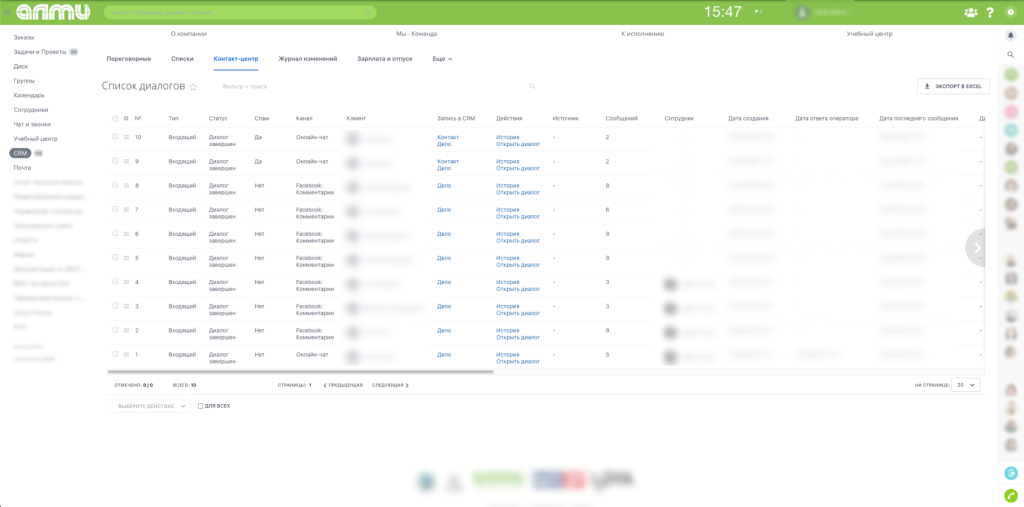The height and width of the screenshot is (507, 1024).
Task: Open the notifications bell in right panel
Action: coord(1010,37)
